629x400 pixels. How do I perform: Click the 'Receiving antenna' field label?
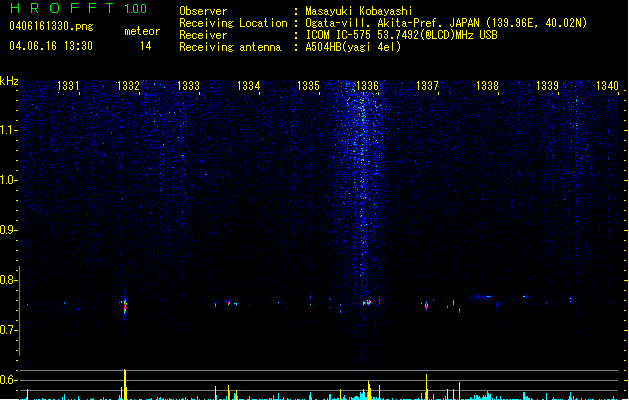(x=230, y=47)
